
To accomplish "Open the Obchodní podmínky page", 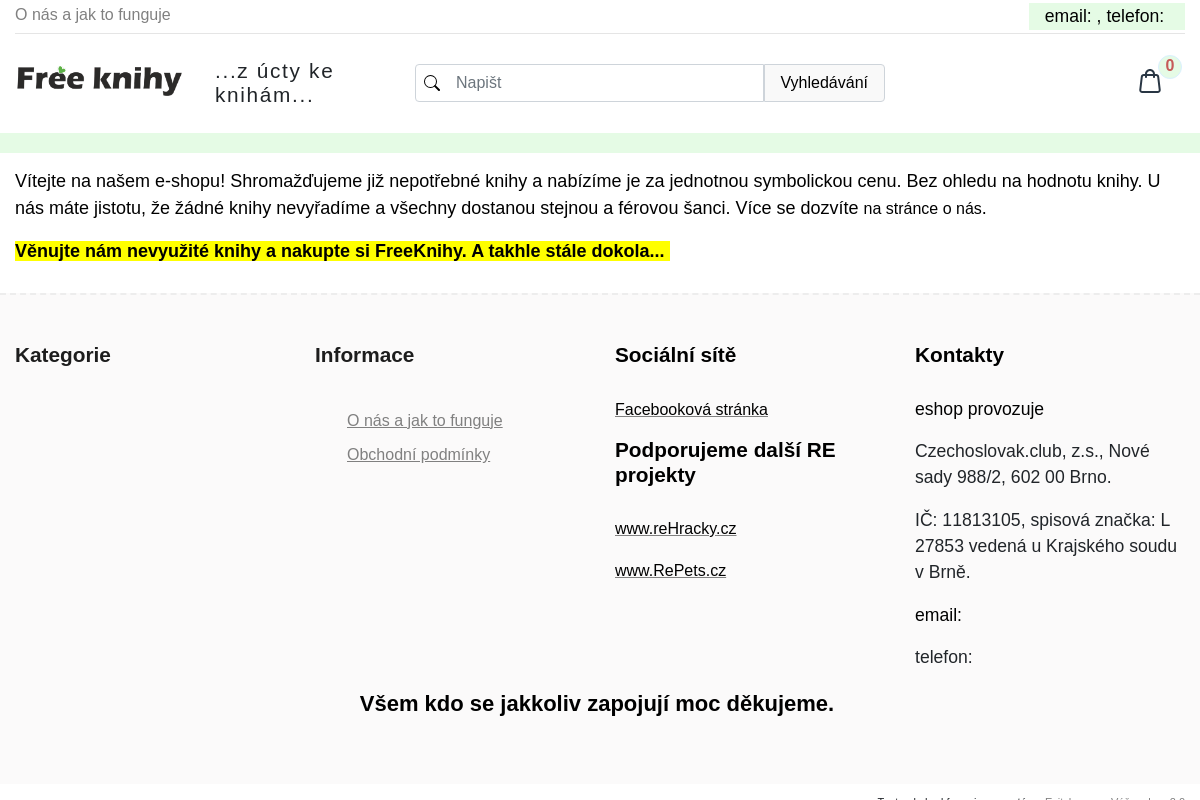I will pos(418,454).
